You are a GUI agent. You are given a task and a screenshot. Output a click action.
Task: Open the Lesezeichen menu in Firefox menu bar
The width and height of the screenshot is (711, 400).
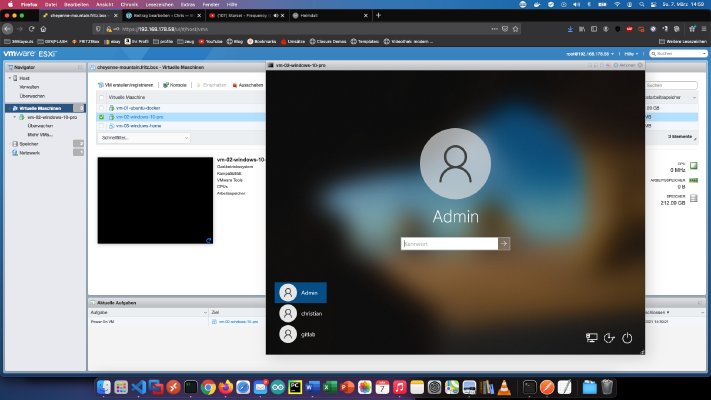(x=159, y=5)
